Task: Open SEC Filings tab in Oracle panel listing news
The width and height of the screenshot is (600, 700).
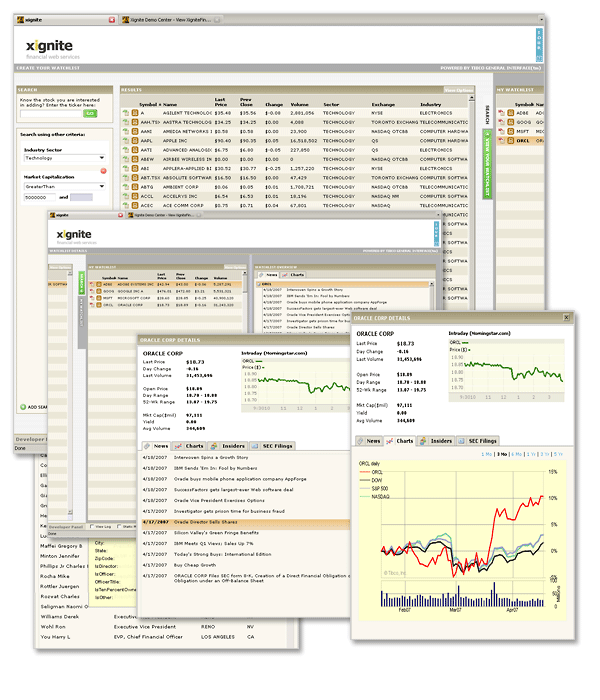Action: pyautogui.click(x=272, y=446)
